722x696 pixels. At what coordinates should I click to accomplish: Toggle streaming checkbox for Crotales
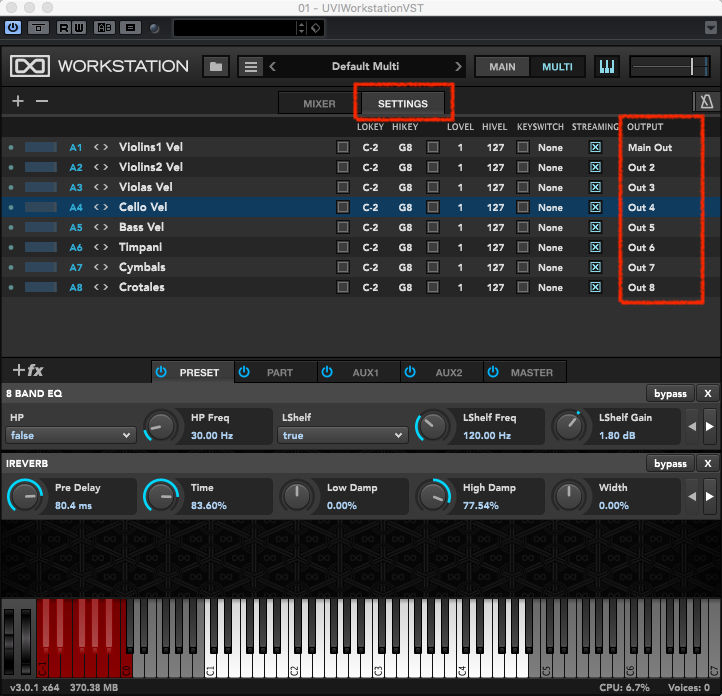click(x=595, y=287)
